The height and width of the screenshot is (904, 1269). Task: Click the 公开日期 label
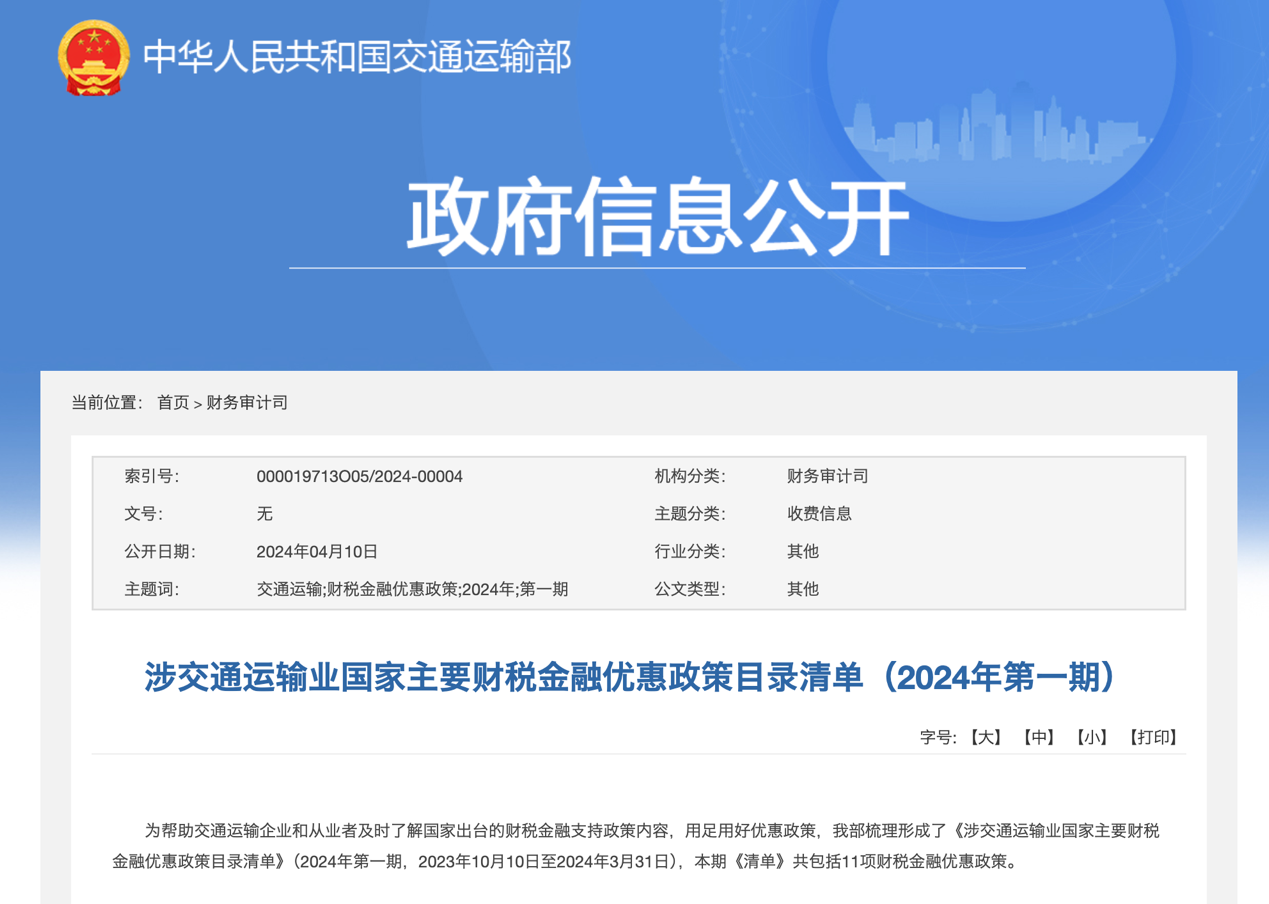(160, 552)
